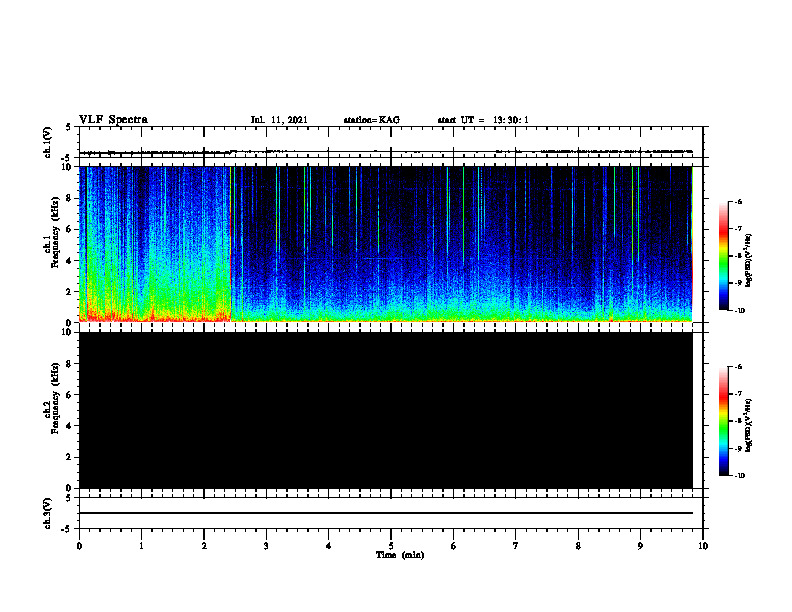Image resolution: width=792 pixels, height=612 pixels.
Task: Click the x-axis tick label "6" minutes
Action: (454, 546)
